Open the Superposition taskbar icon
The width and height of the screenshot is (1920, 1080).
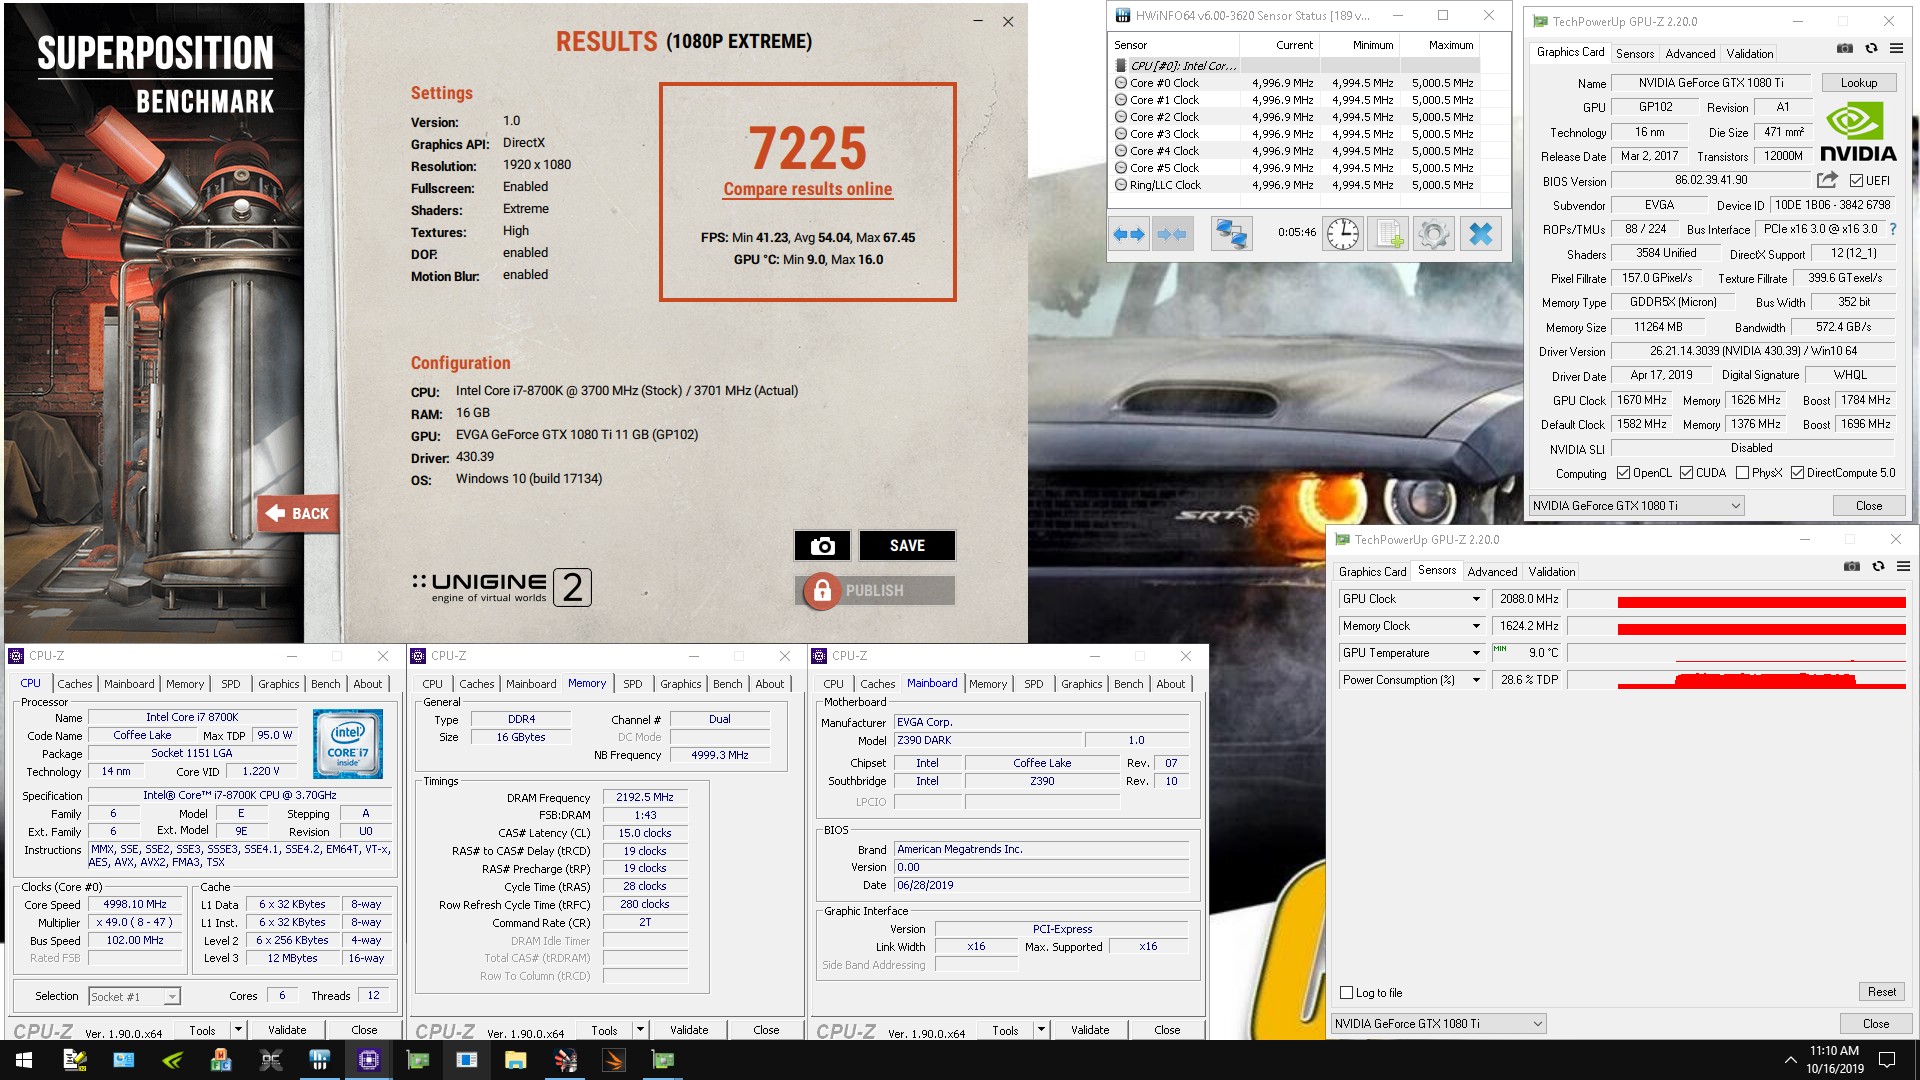point(565,1060)
